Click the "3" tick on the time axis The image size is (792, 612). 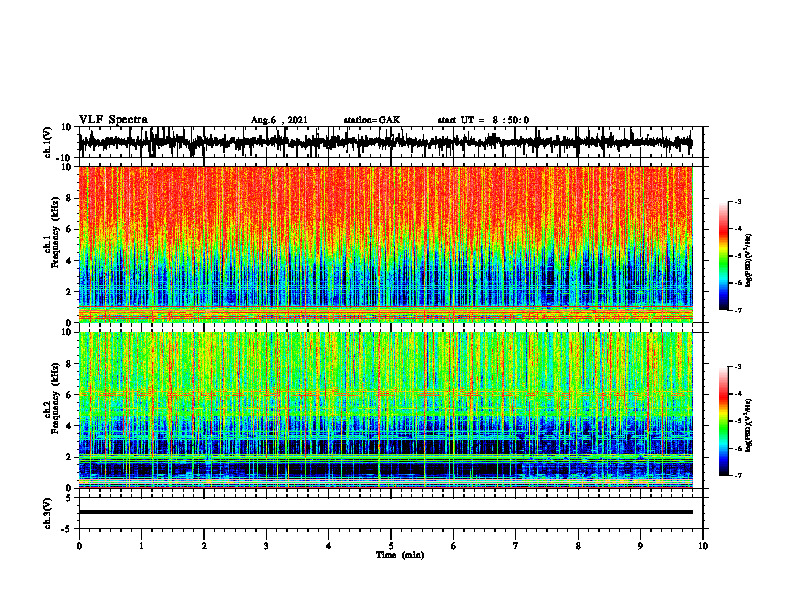coord(266,546)
